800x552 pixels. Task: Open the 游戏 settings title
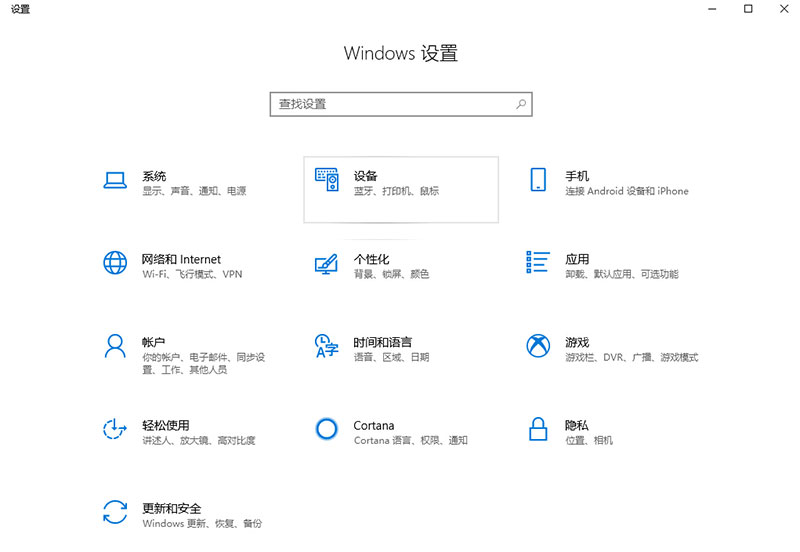pyautogui.click(x=577, y=342)
